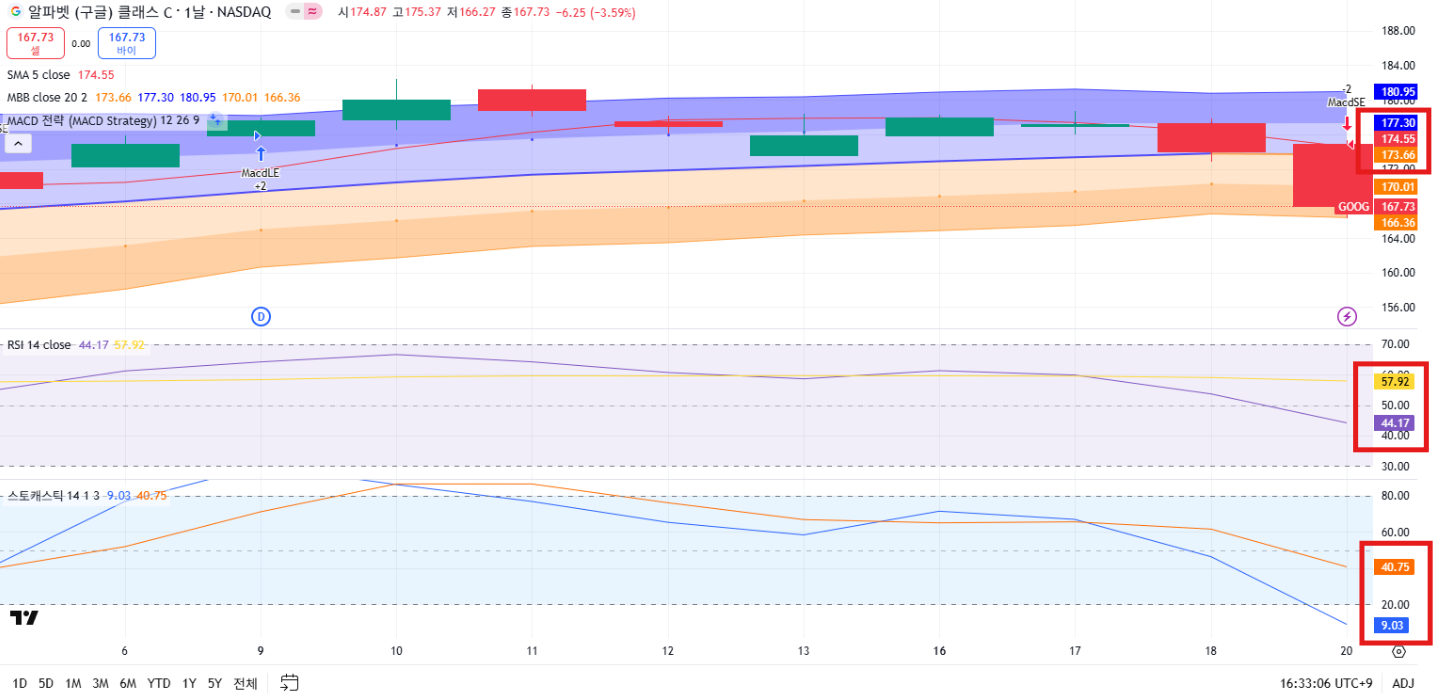Image resolution: width=1433 pixels, height=695 pixels.
Task: Select the 6M time range
Action: pos(127,684)
